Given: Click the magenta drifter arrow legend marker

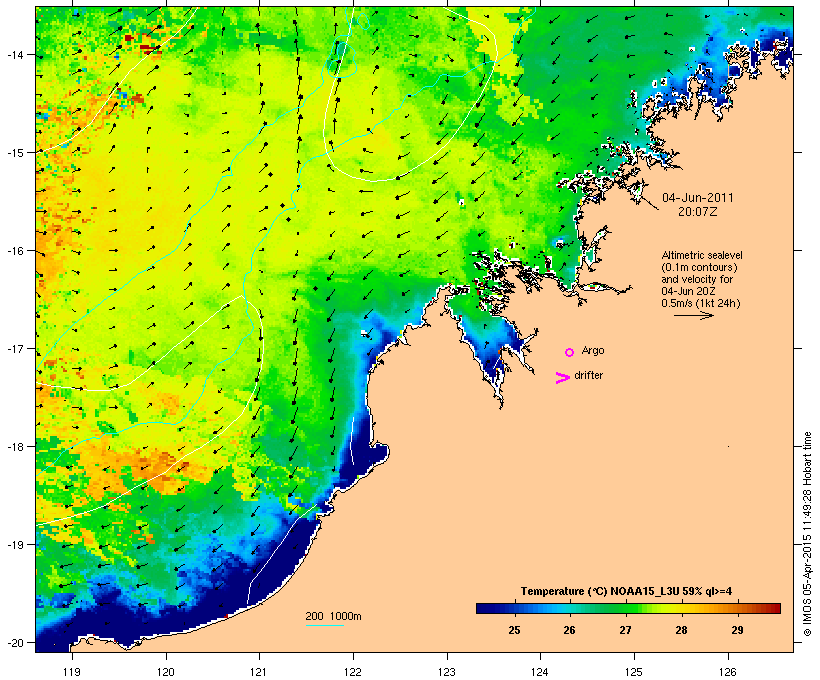Looking at the screenshot, I should [x=563, y=378].
